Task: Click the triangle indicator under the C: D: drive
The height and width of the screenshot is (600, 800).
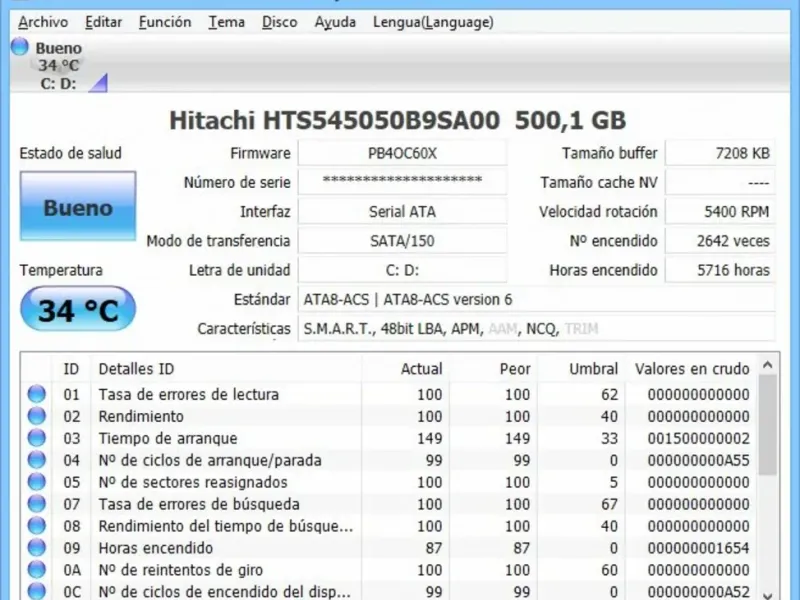Action: pyautogui.click(x=98, y=83)
